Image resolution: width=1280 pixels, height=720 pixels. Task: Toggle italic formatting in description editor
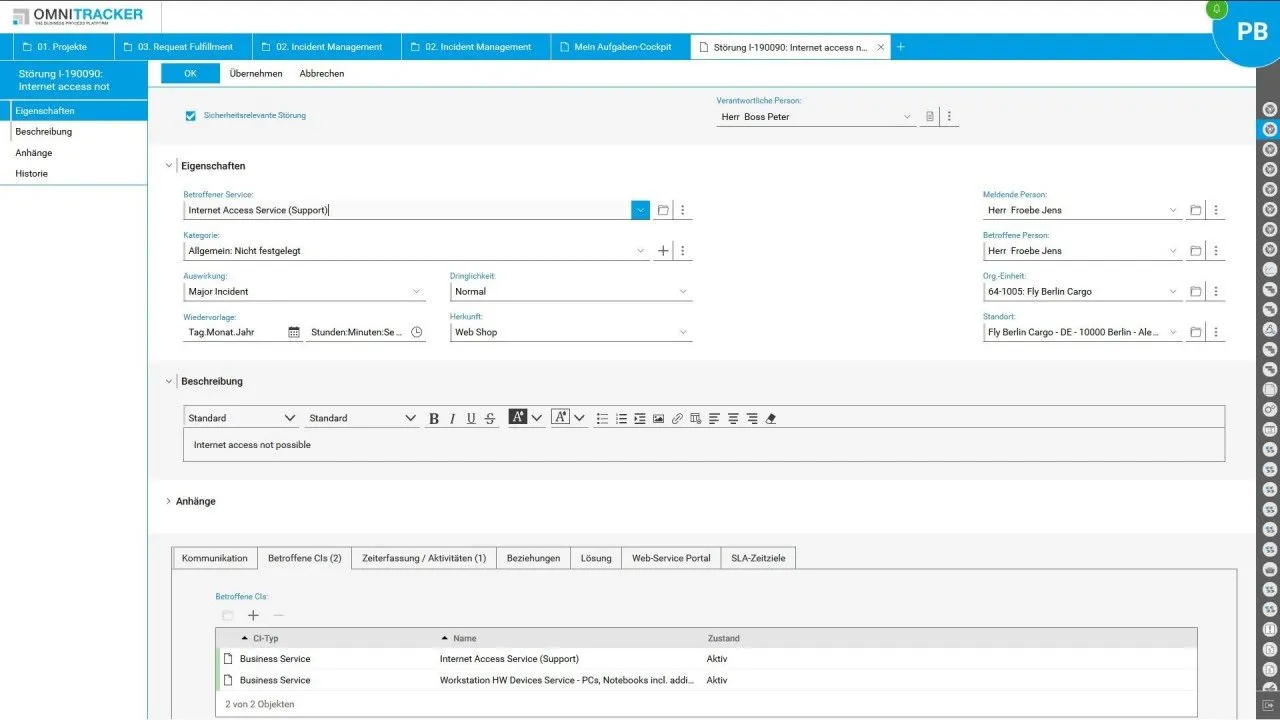(x=452, y=418)
